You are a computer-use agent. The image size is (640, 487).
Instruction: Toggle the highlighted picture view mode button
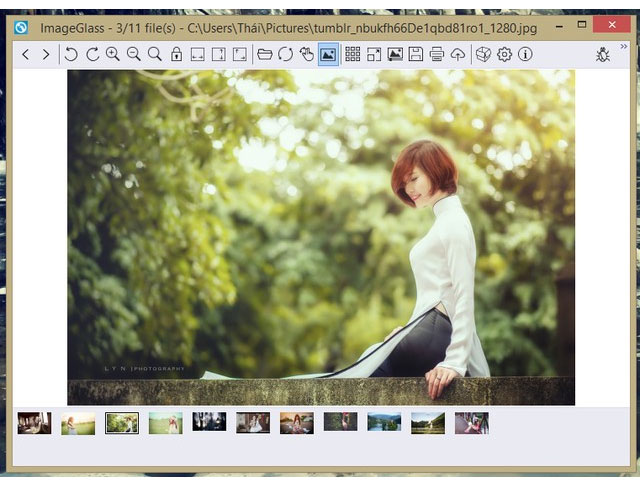[x=328, y=54]
